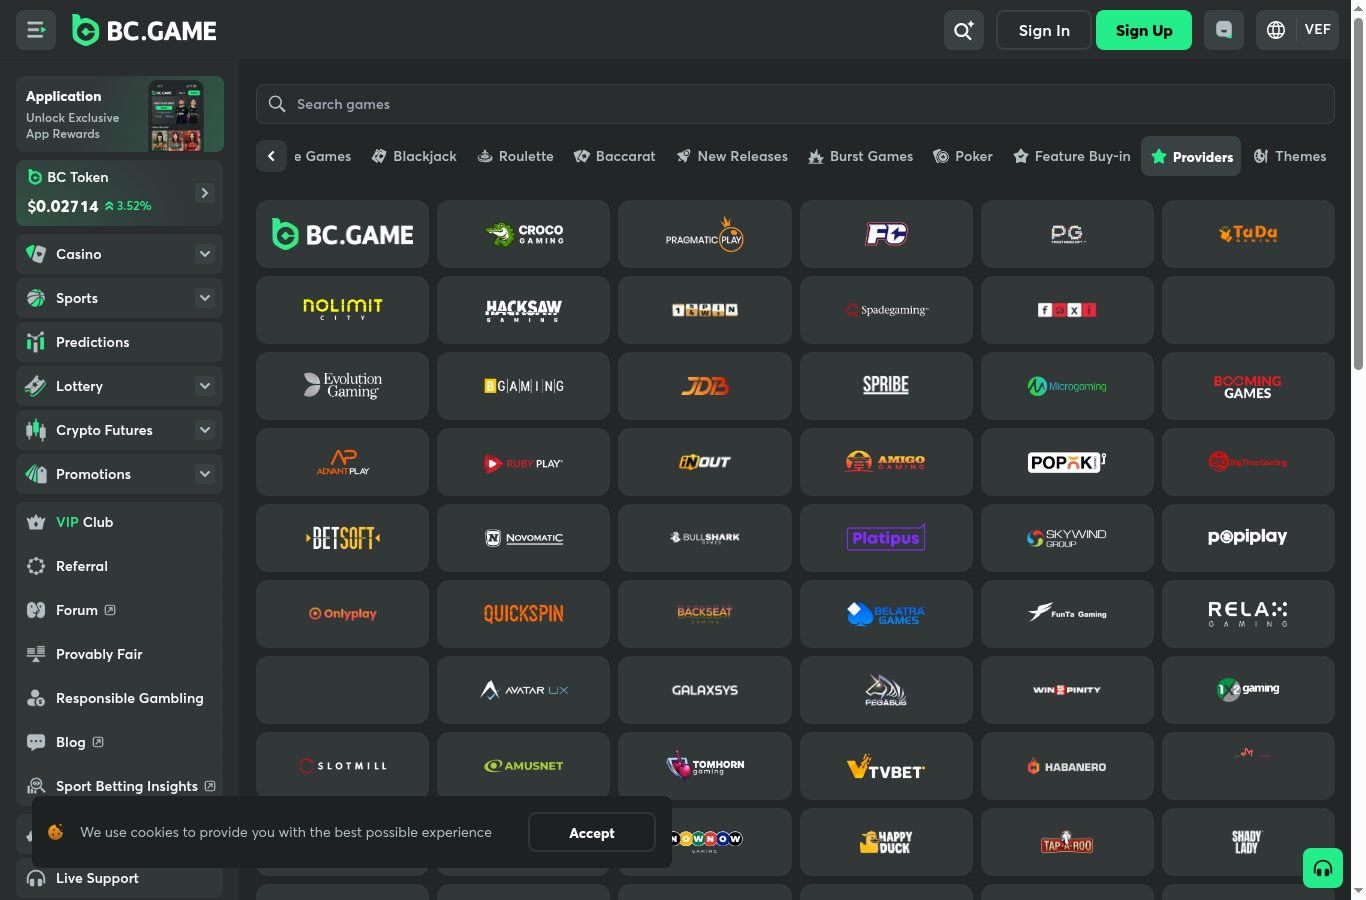
Task: Click the Poker chip icon in category bar
Action: coord(941,156)
